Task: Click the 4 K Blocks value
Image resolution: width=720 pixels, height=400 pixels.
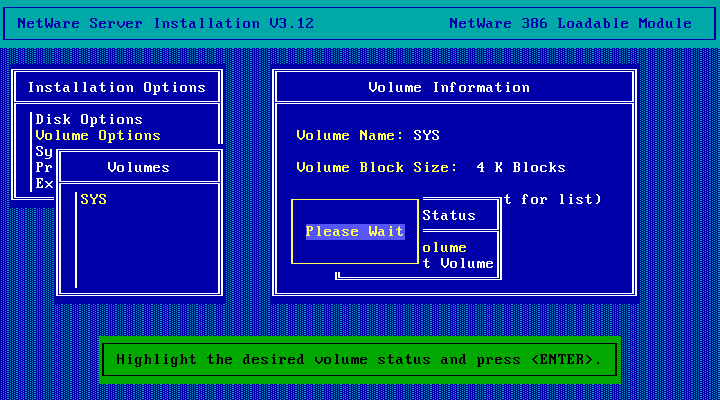Action: 521,168
